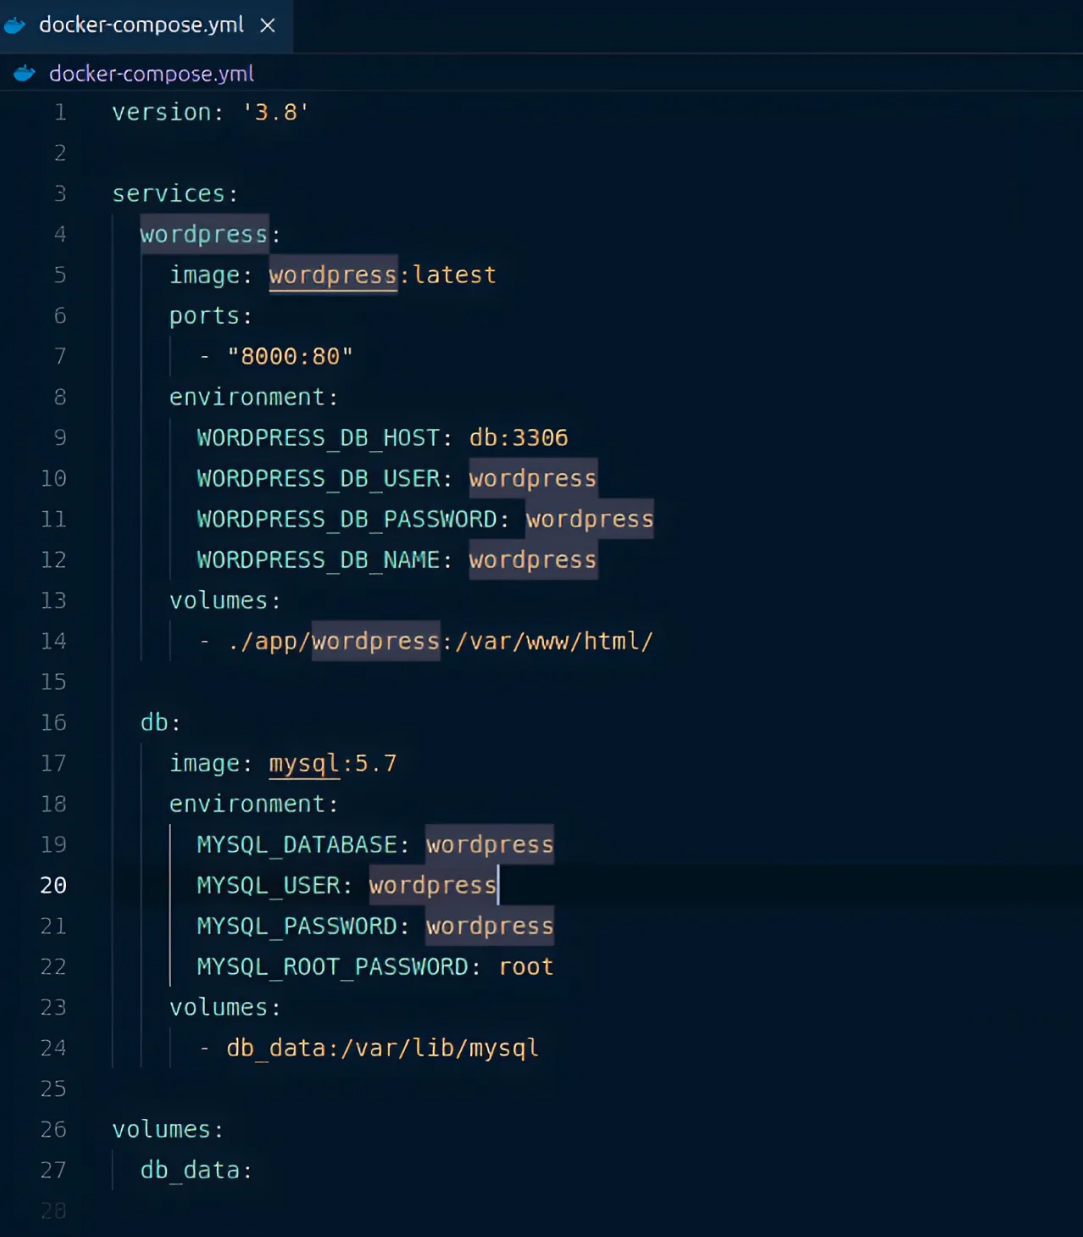Screen dimensions: 1083x1237
Task: Follow the underlined wordpress image link on line 5
Action: (332, 275)
